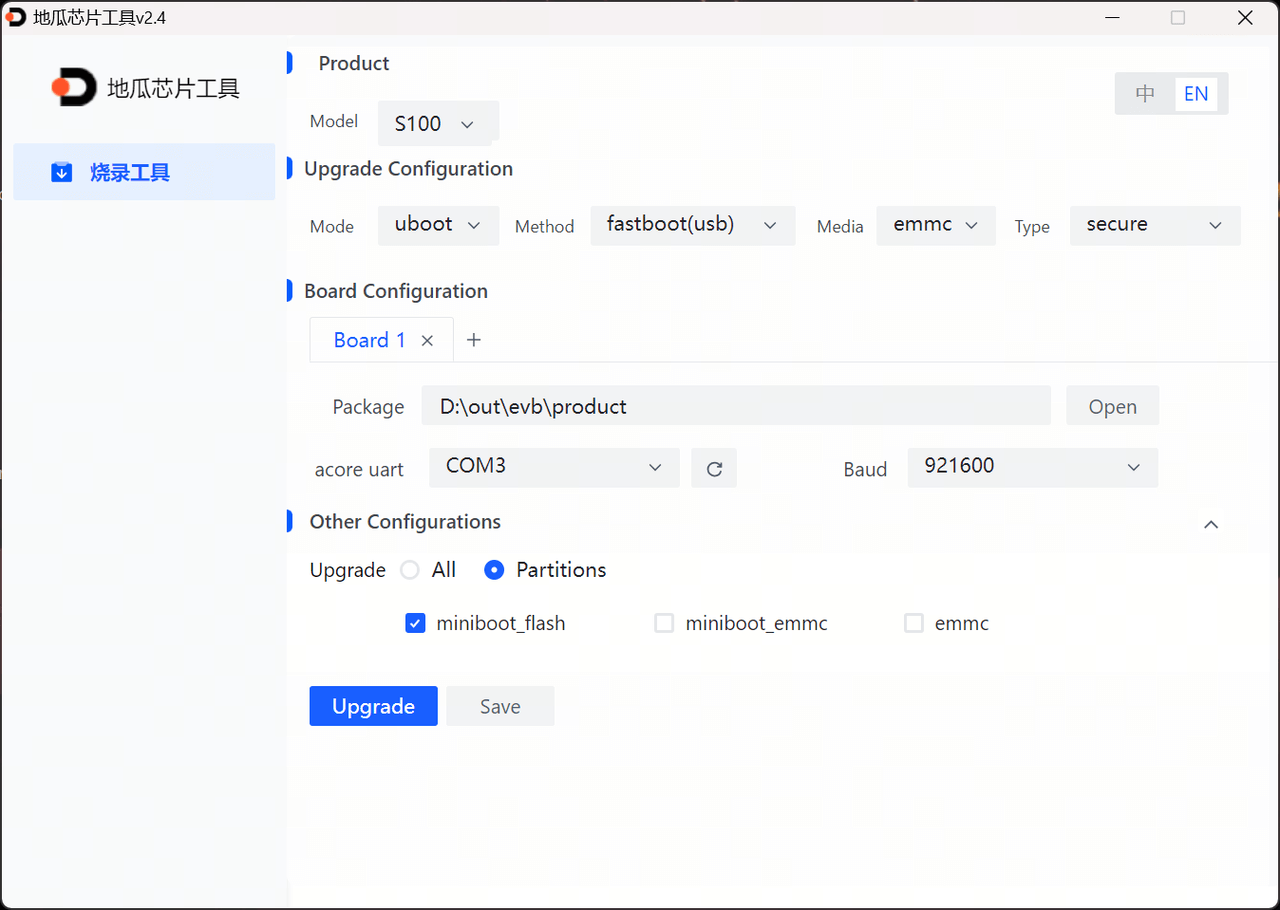Image resolution: width=1280 pixels, height=910 pixels.
Task: Check the emmc partition checkbox
Action: pyautogui.click(x=914, y=623)
